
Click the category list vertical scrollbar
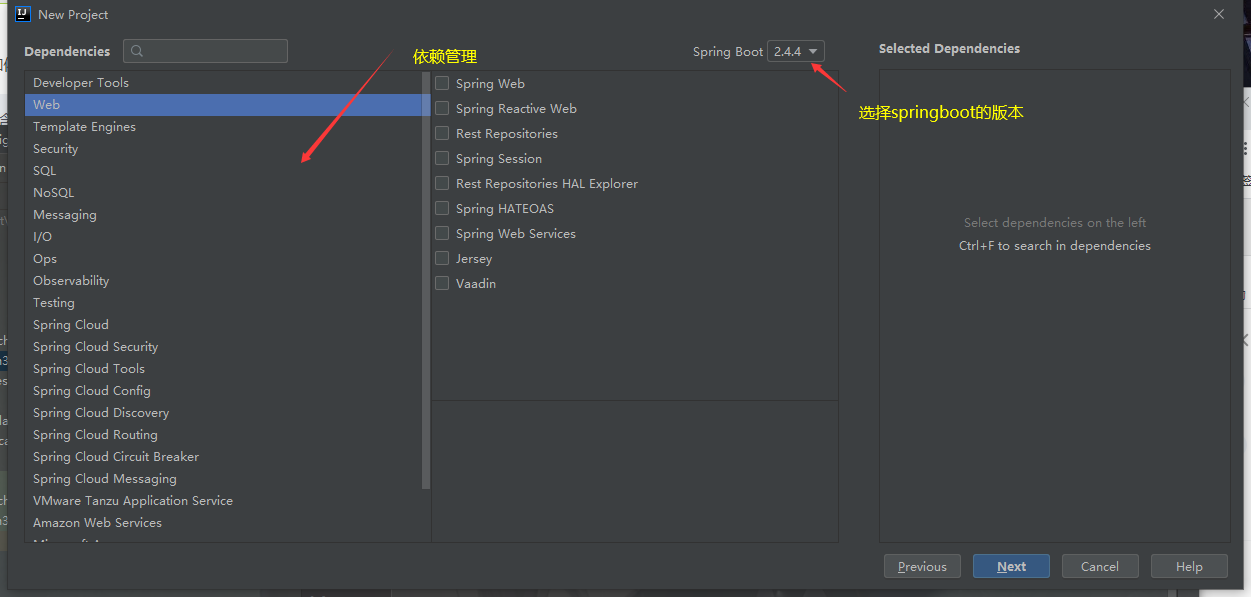(427, 280)
